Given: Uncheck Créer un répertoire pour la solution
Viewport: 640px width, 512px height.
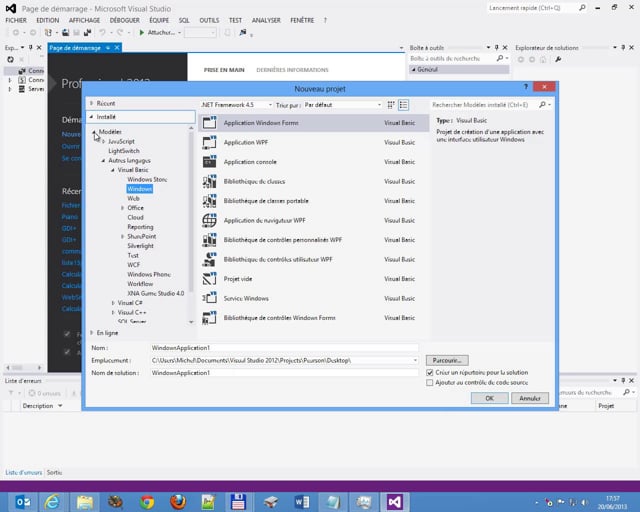Looking at the screenshot, I should (x=429, y=372).
